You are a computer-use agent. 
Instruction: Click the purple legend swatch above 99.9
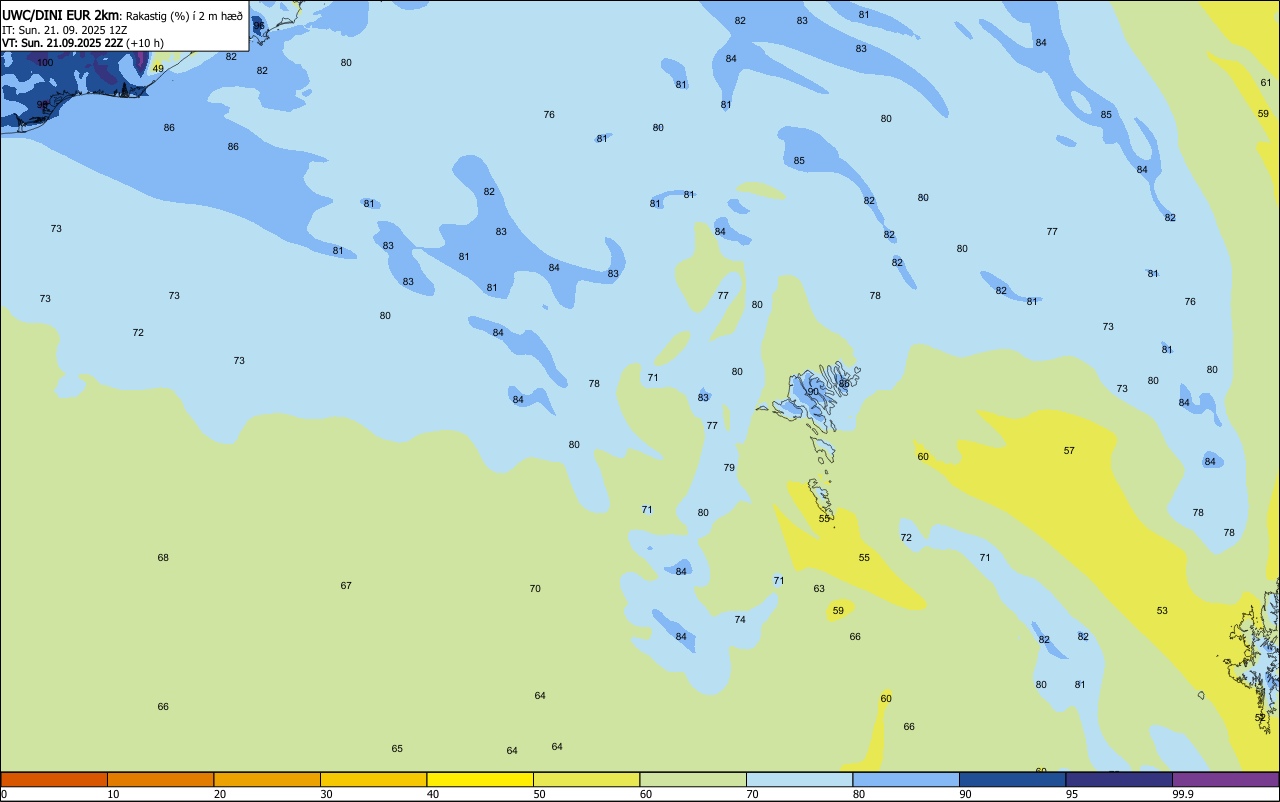click(x=1225, y=779)
